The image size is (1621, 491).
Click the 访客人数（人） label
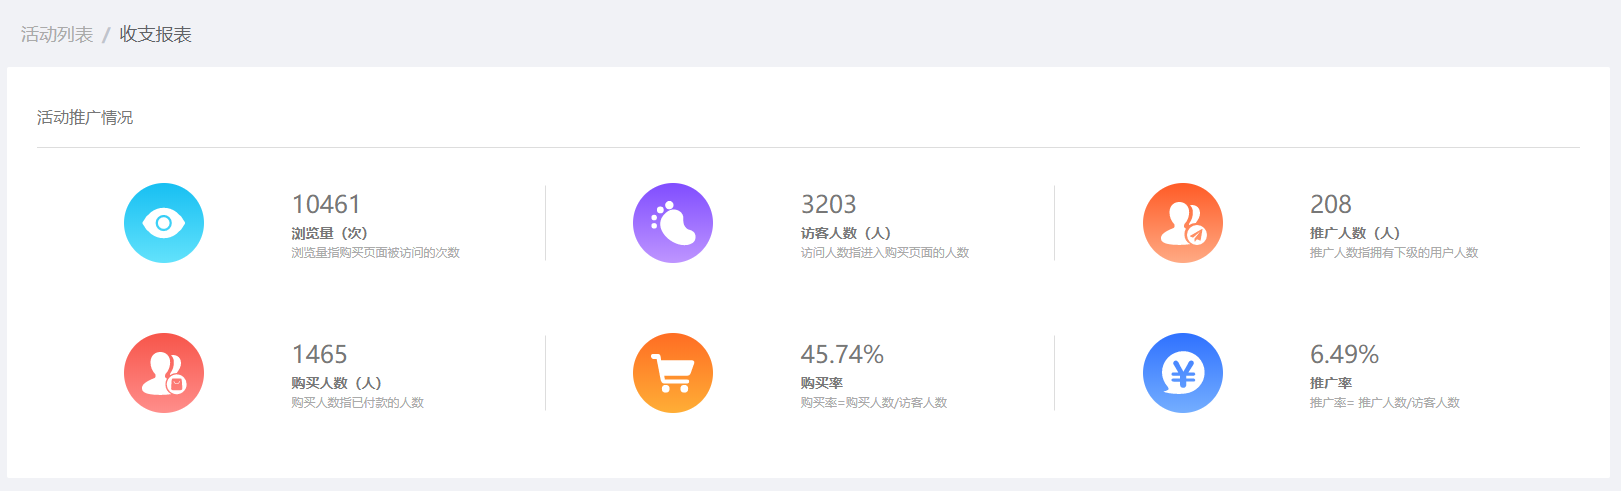pyautogui.click(x=846, y=233)
